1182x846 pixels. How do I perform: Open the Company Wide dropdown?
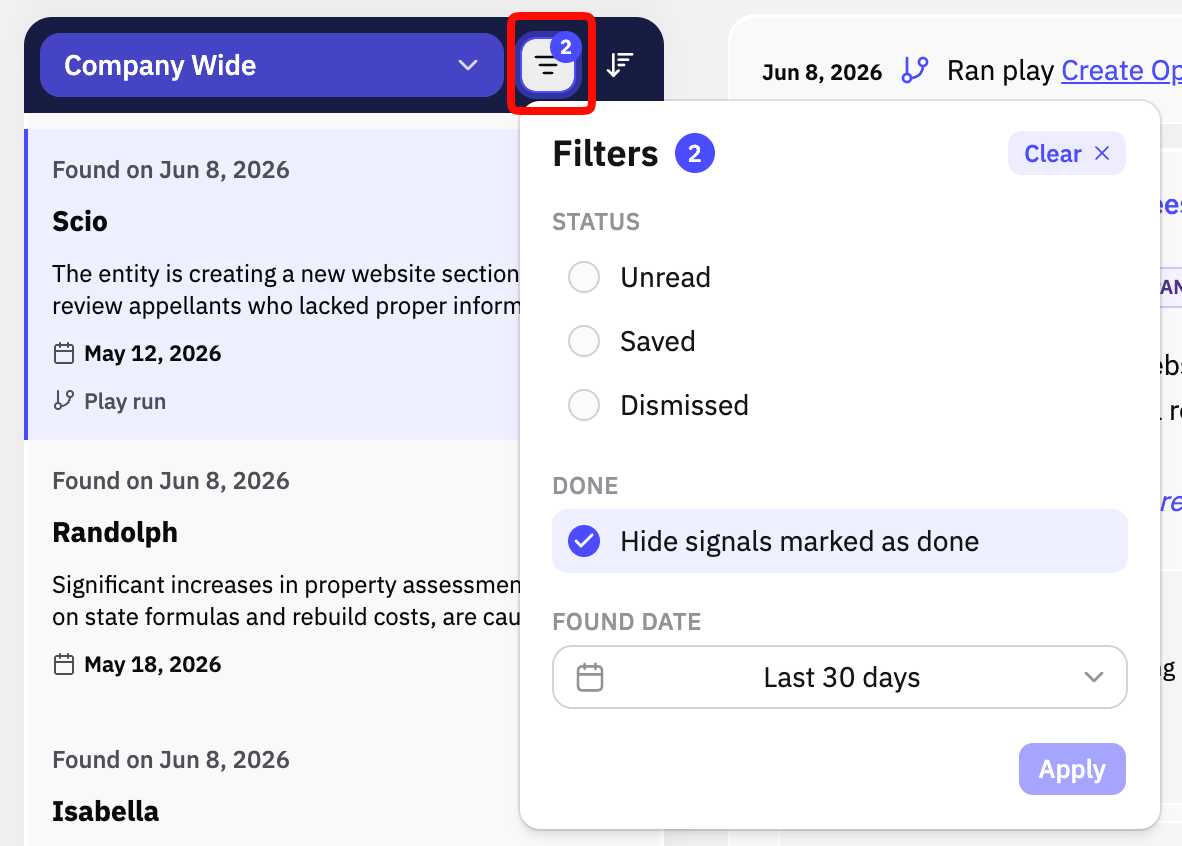[271, 65]
